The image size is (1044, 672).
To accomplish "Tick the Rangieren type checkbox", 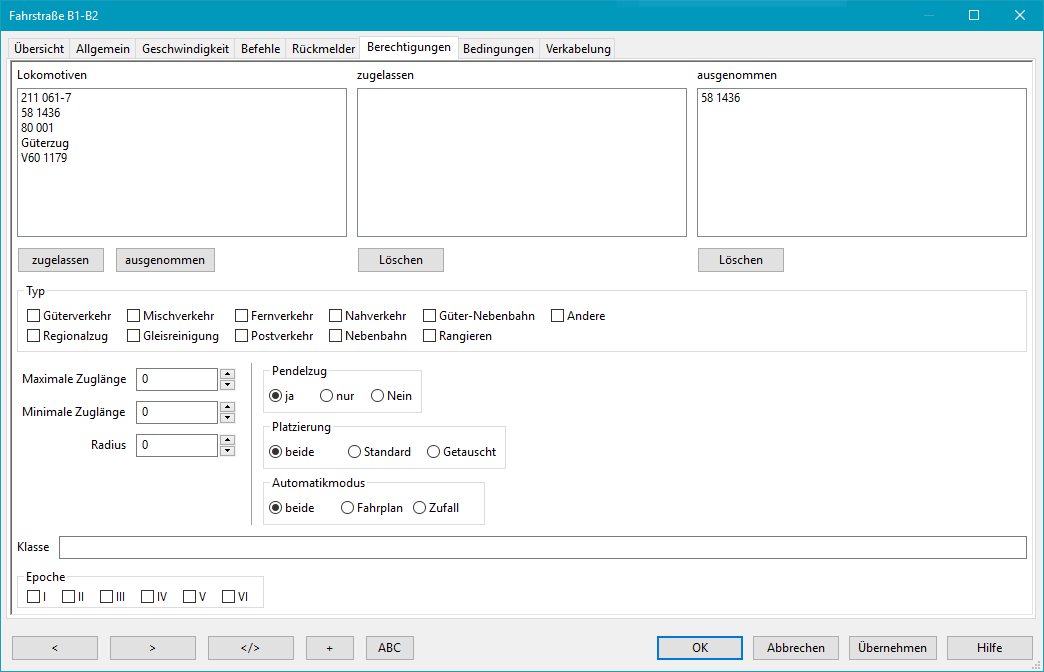I will tap(430, 336).
